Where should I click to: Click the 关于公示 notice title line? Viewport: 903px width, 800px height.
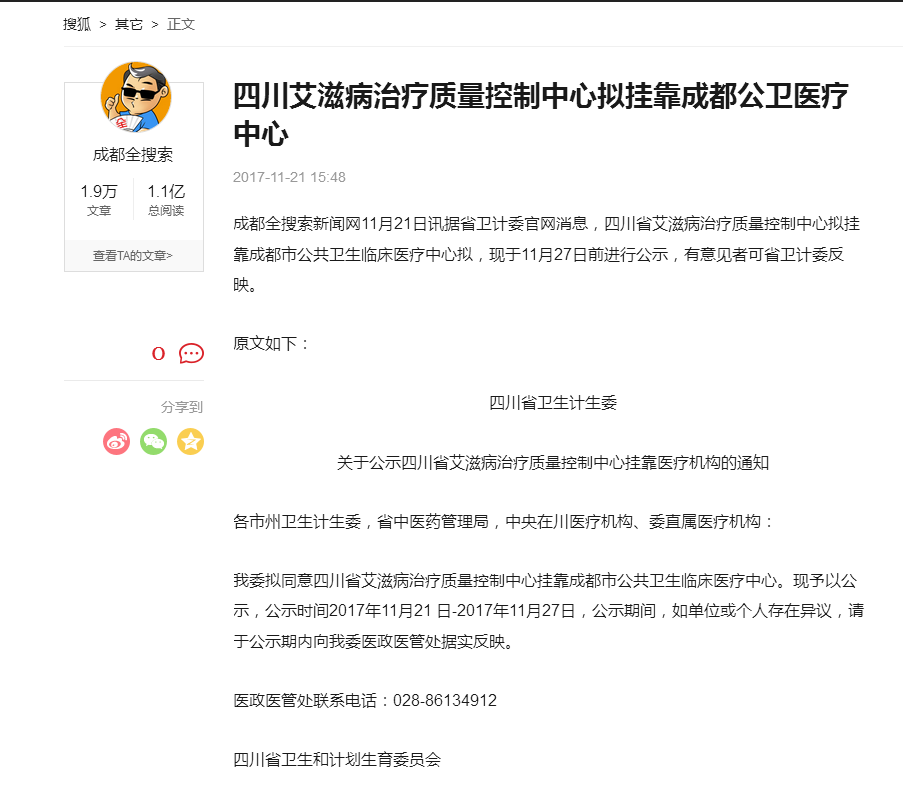tap(553, 462)
